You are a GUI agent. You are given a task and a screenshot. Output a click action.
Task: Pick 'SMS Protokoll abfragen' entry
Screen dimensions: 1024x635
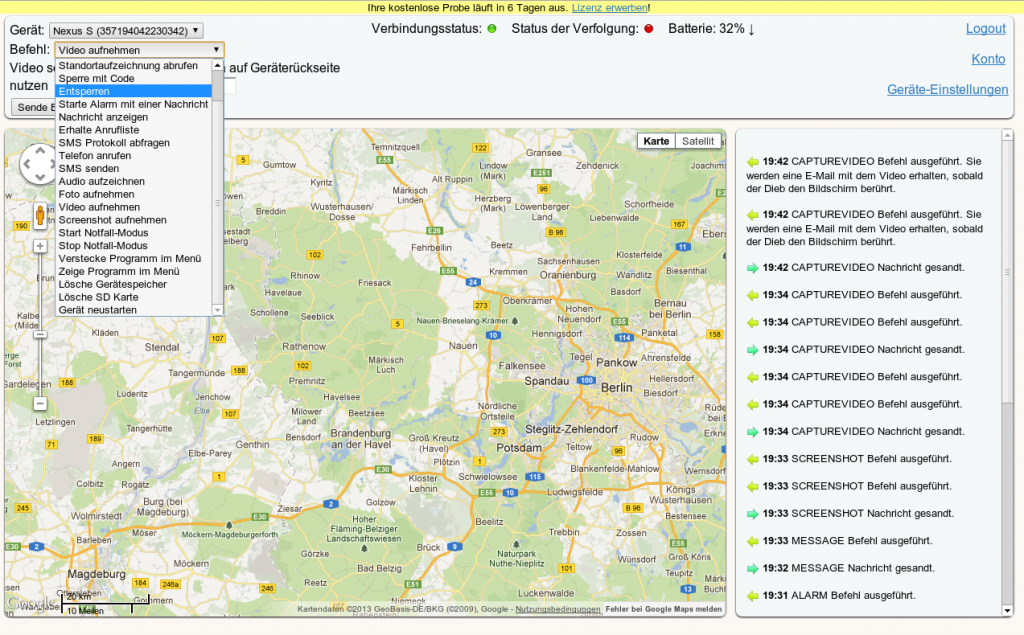pyautogui.click(x=133, y=142)
